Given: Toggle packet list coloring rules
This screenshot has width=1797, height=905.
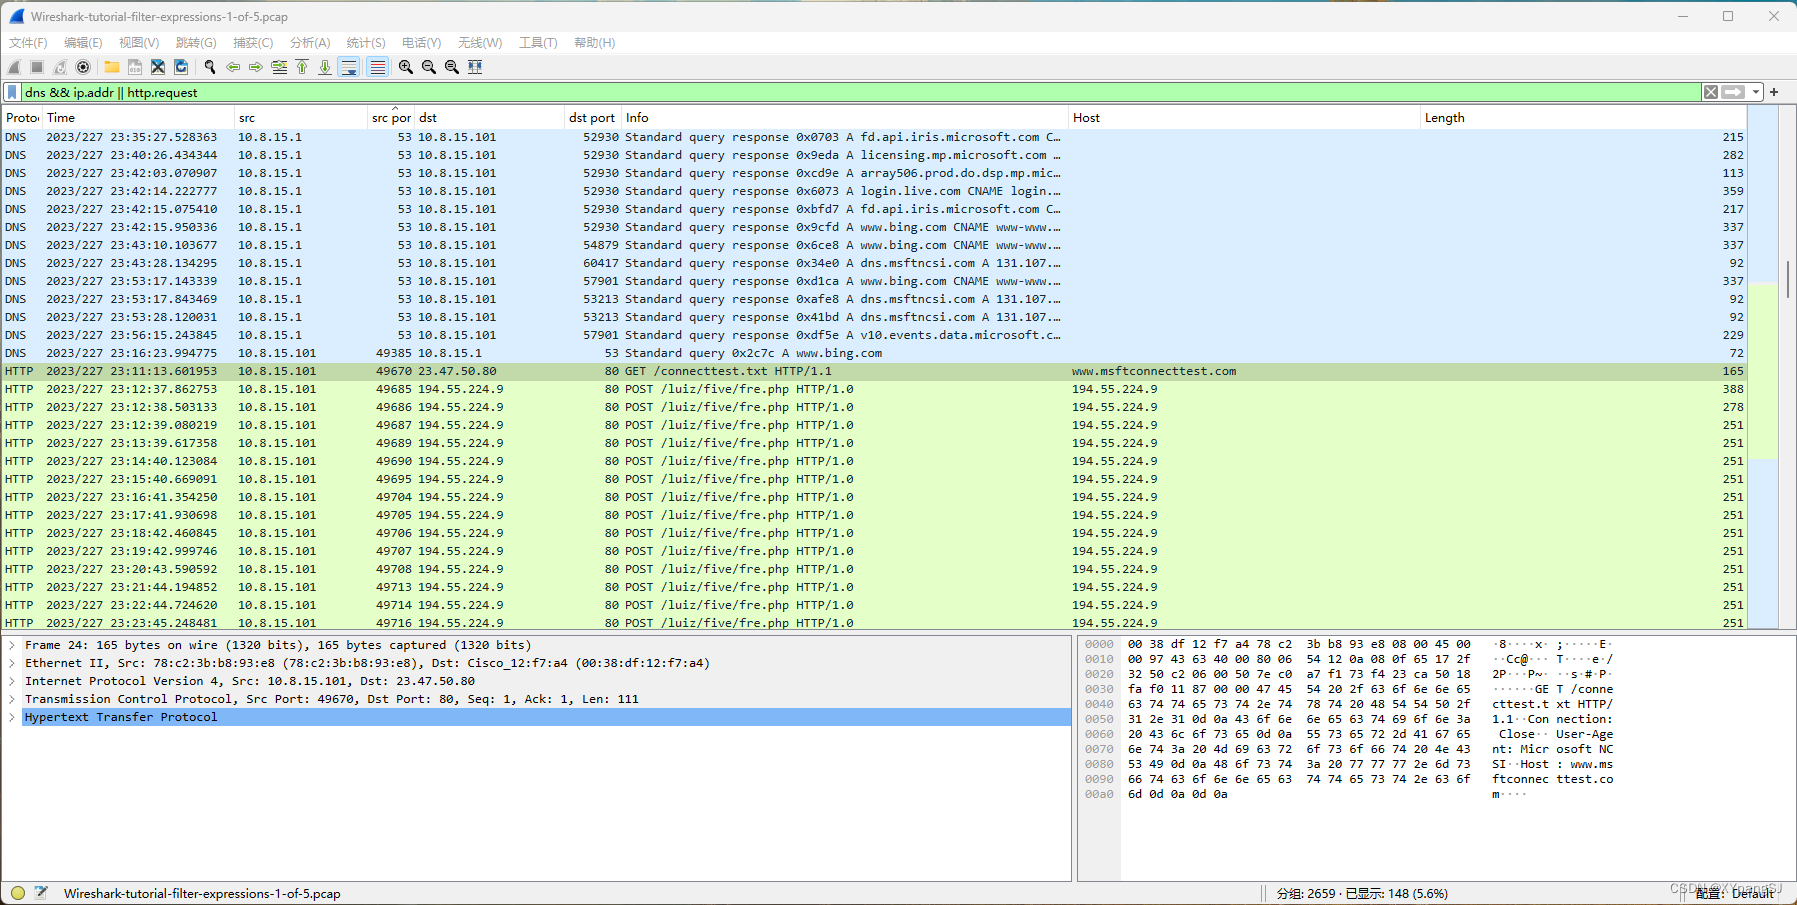Looking at the screenshot, I should pyautogui.click(x=377, y=67).
